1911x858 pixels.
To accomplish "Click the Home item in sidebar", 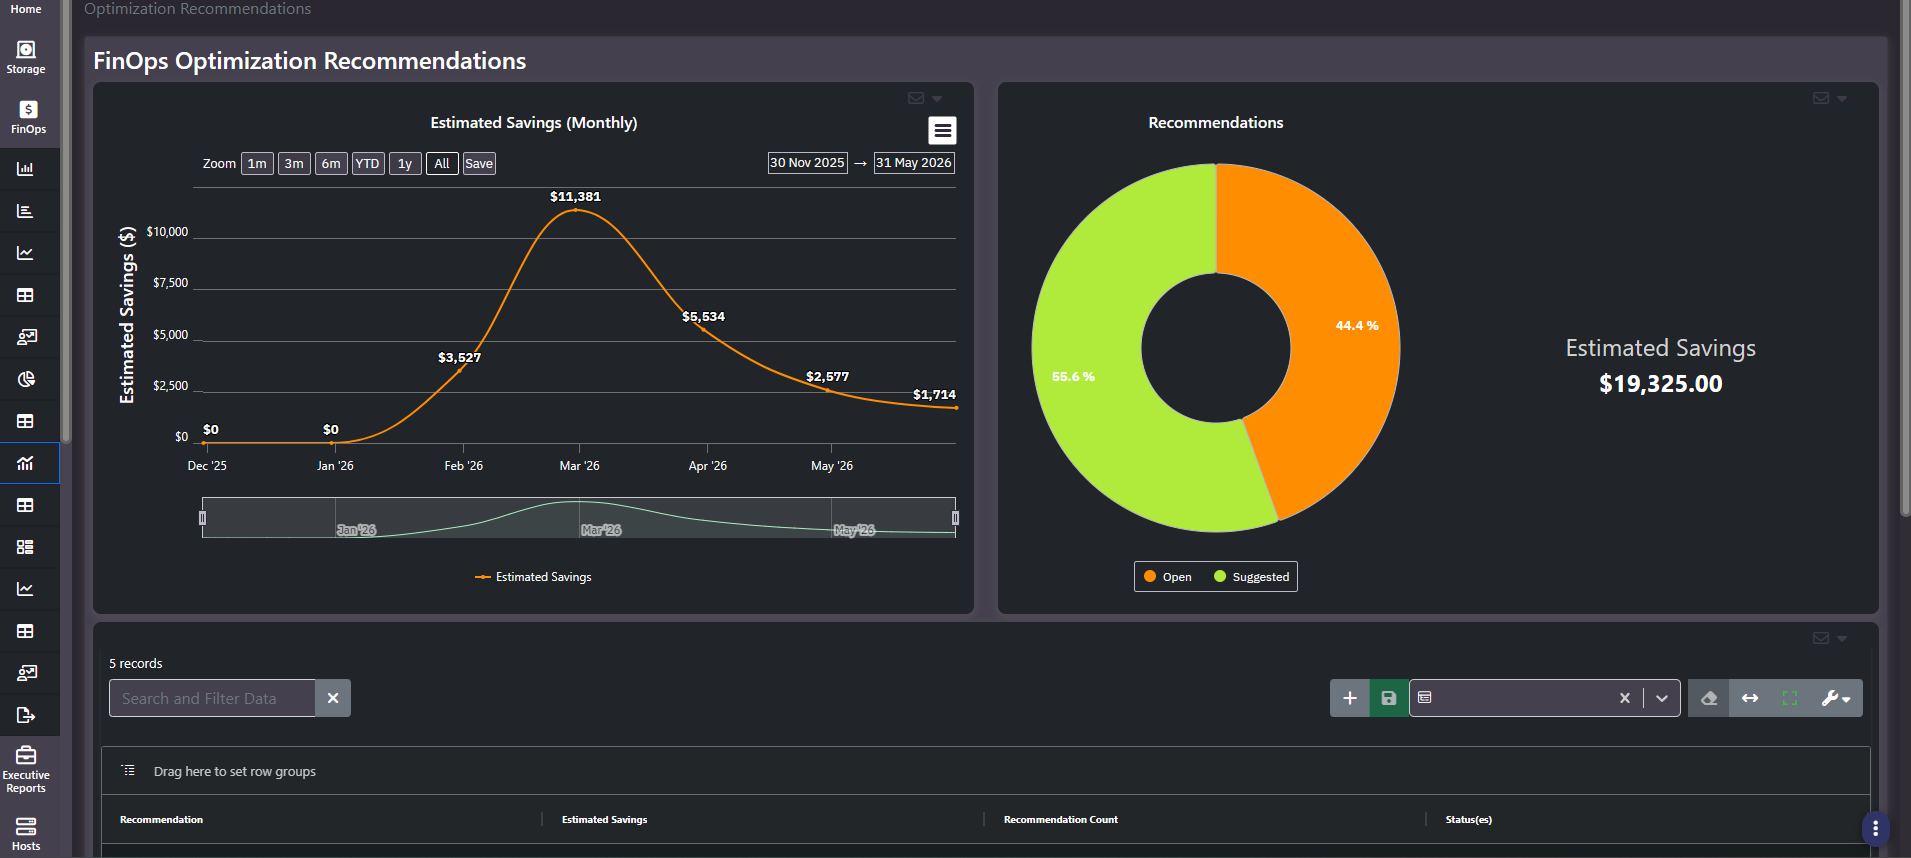I will [26, 9].
